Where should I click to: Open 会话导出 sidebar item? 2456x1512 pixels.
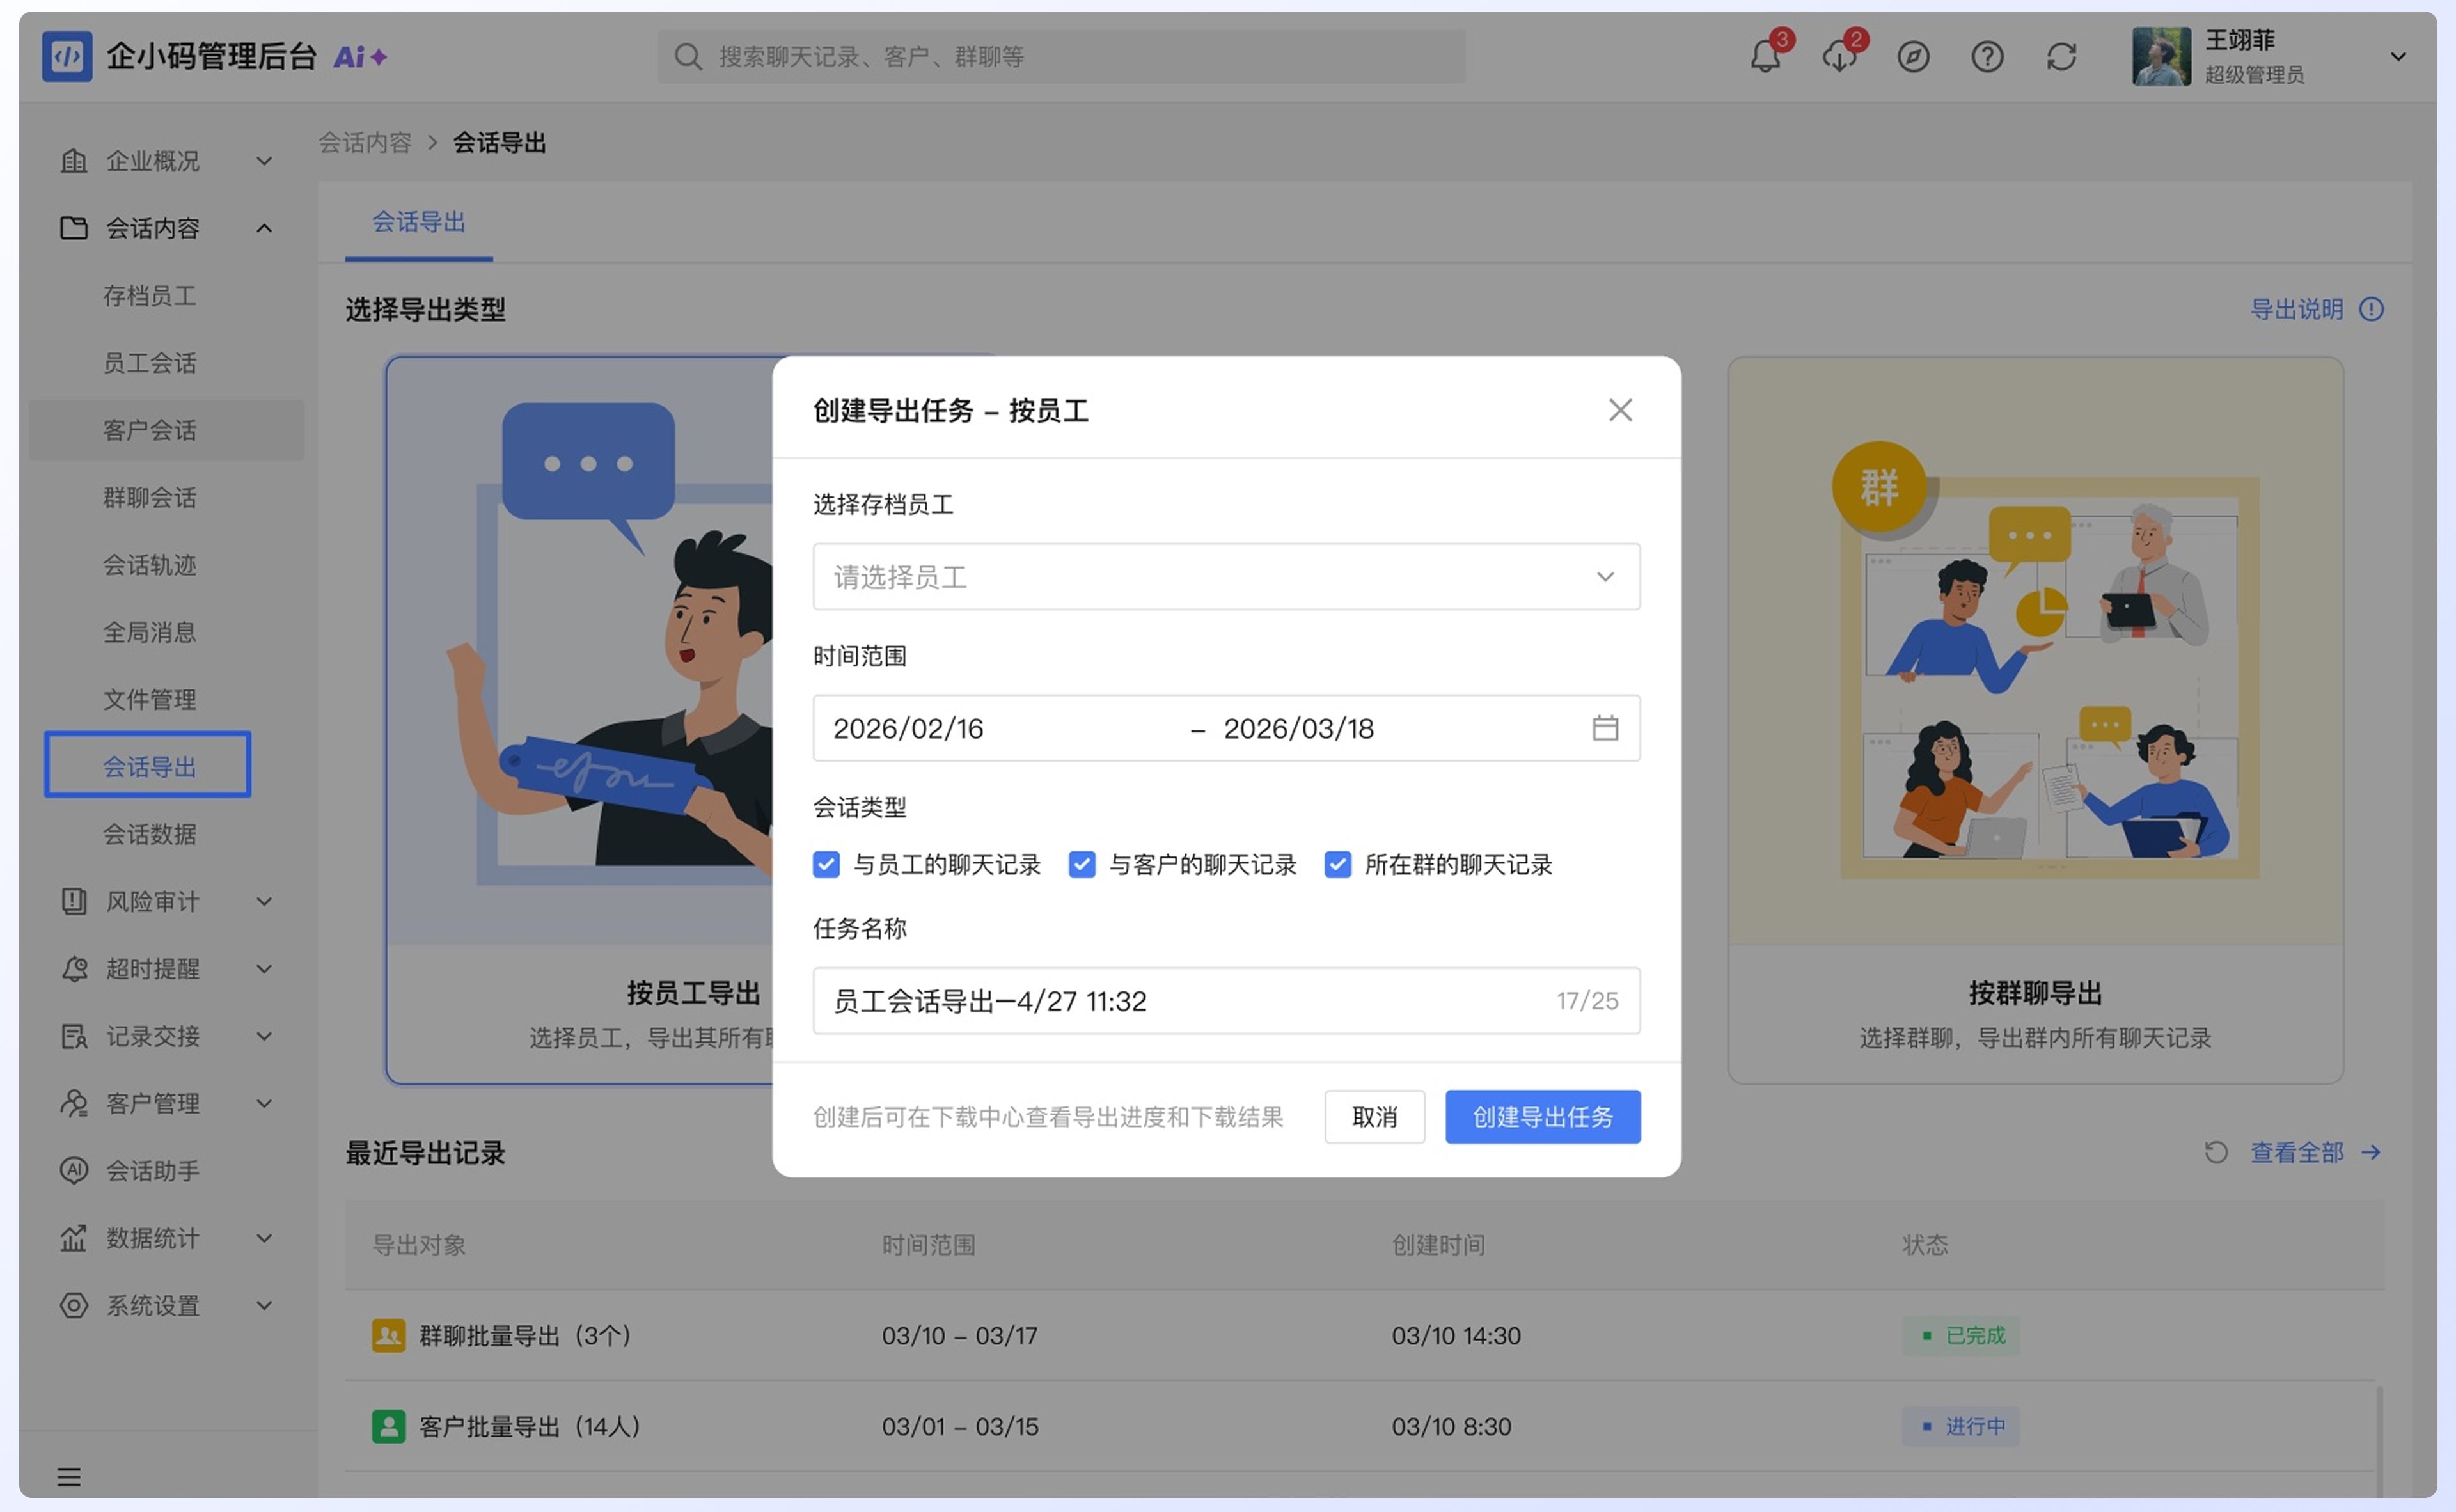click(x=148, y=765)
